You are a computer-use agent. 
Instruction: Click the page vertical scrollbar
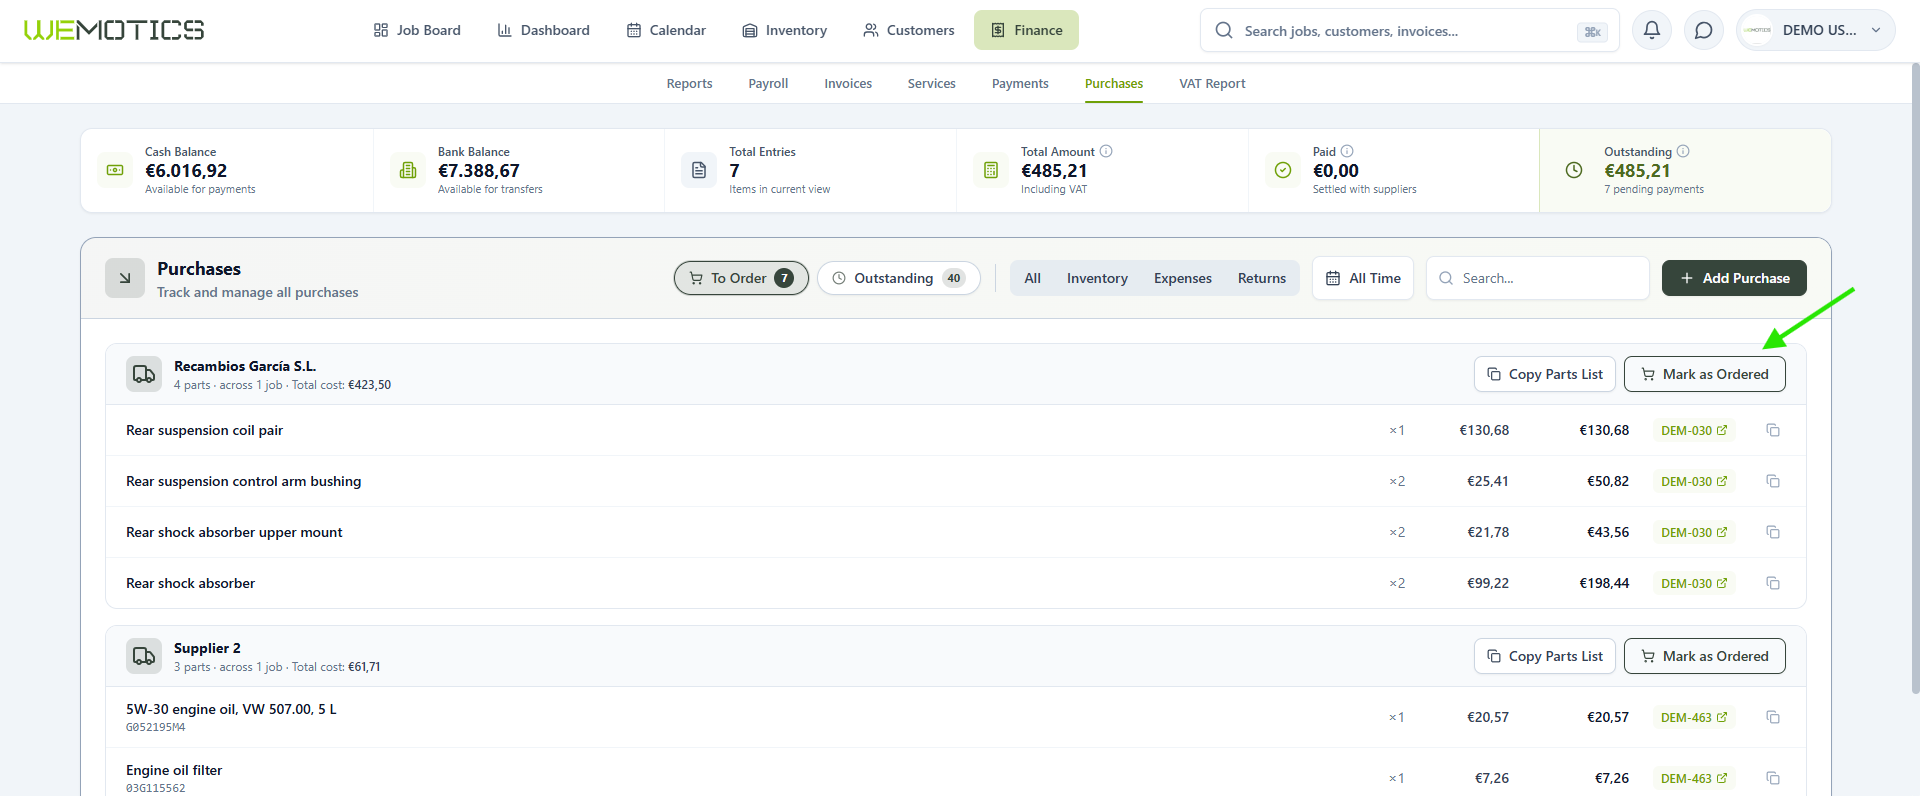[x=1915, y=380]
